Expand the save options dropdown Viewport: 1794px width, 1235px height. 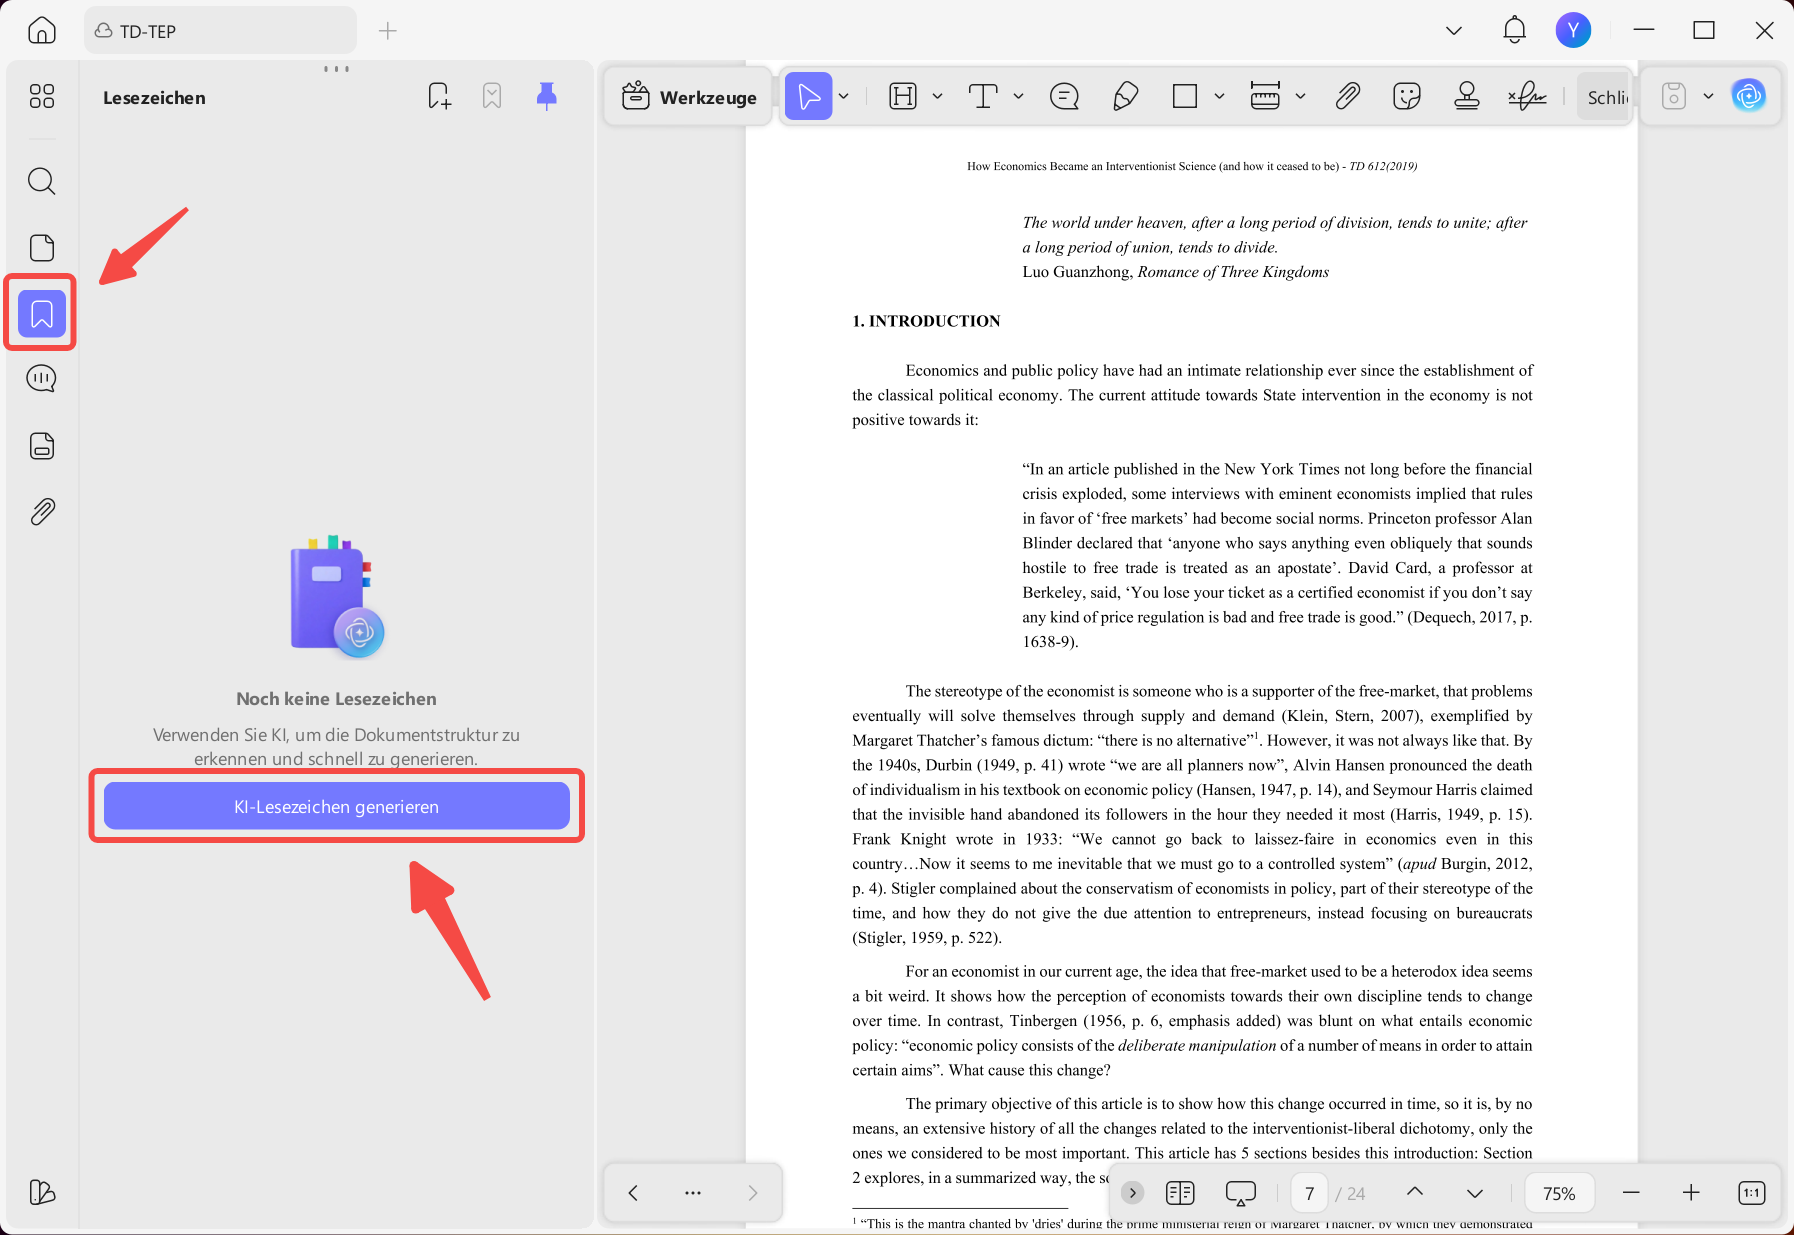click(1709, 96)
